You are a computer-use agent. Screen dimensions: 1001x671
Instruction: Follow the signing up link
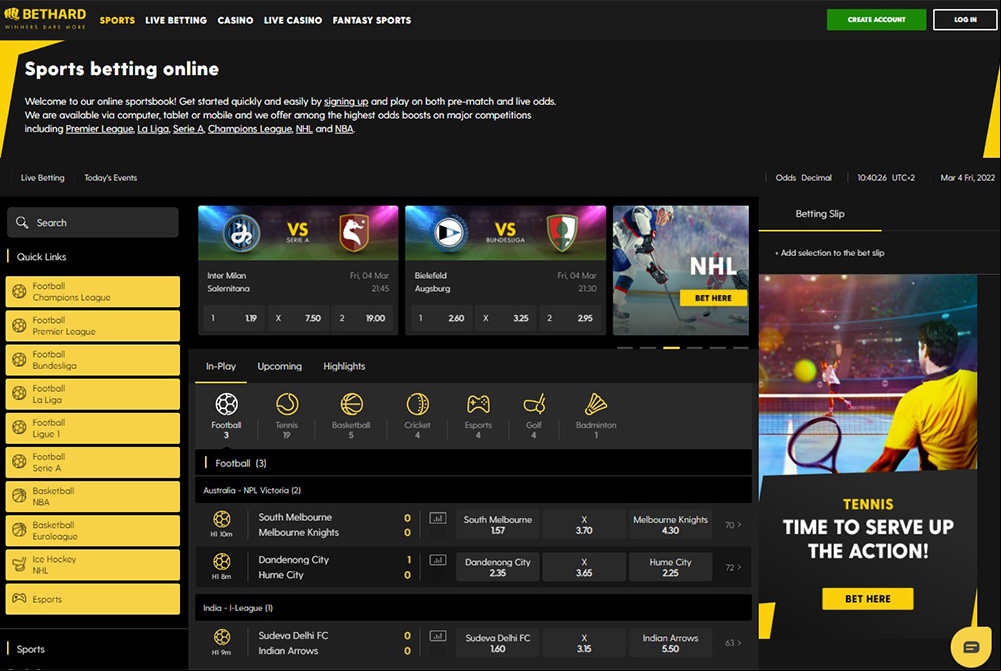(346, 102)
